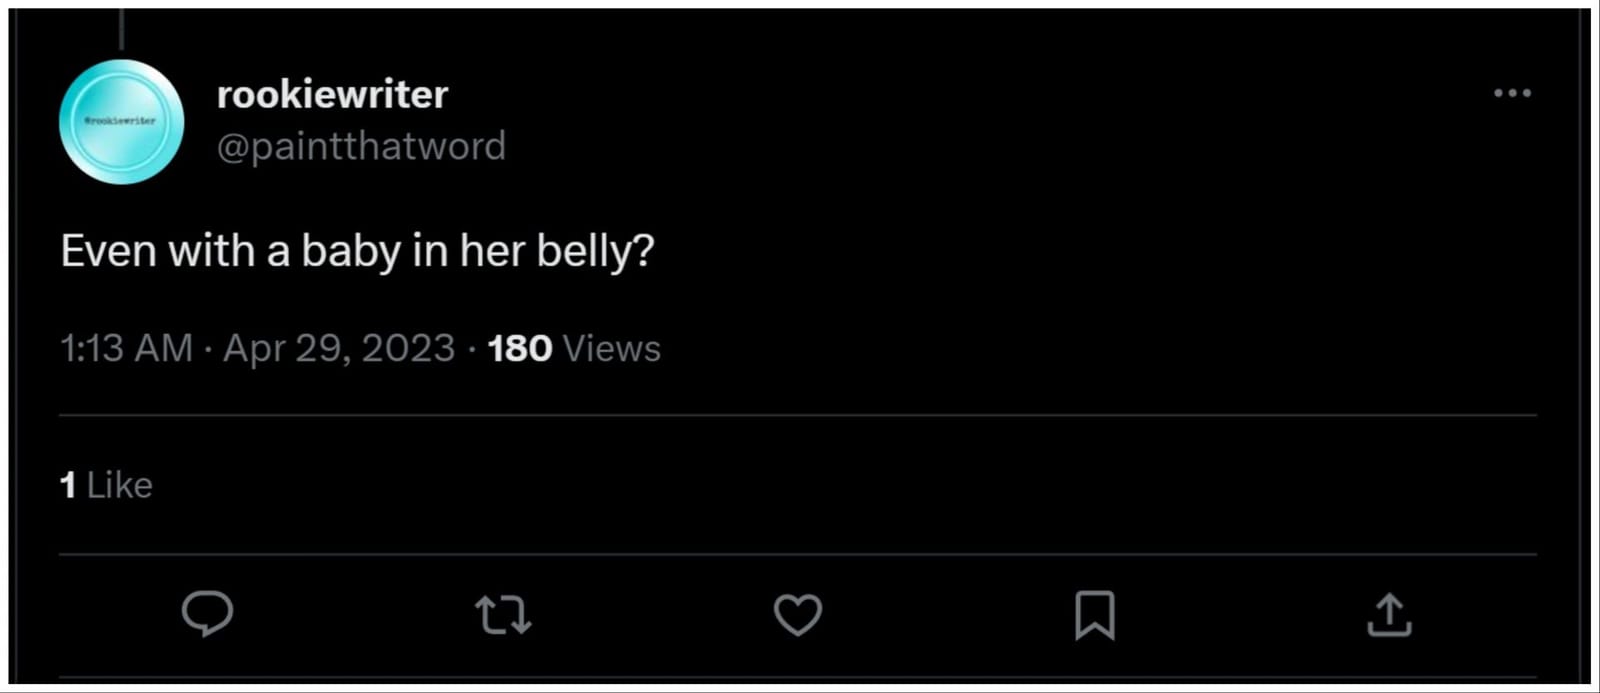Viewport: 1600px width, 693px height.
Task: Click the tweet text about baby
Action: coord(357,250)
